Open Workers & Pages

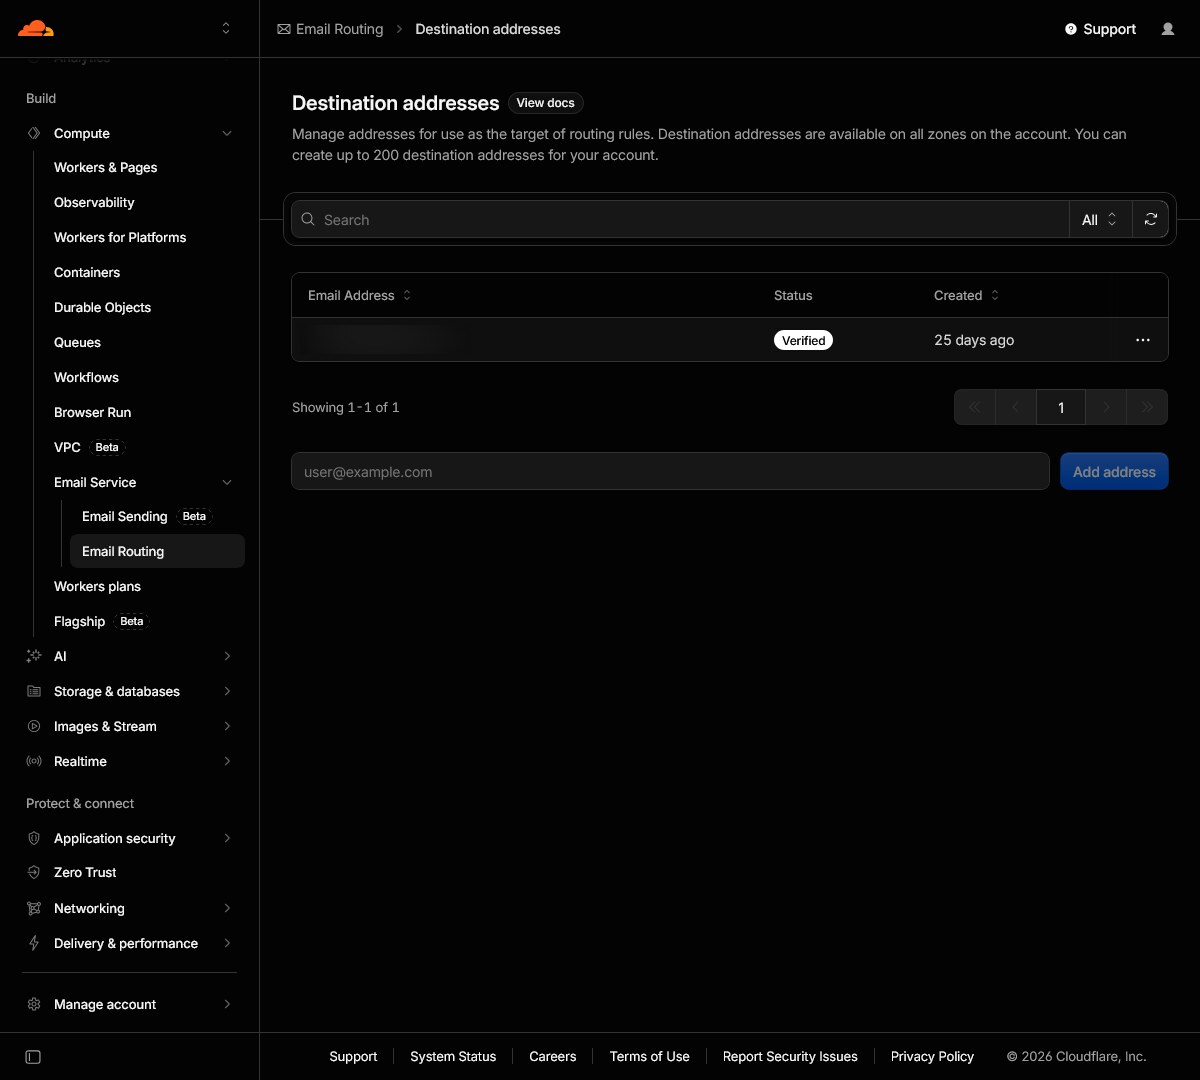(x=106, y=167)
